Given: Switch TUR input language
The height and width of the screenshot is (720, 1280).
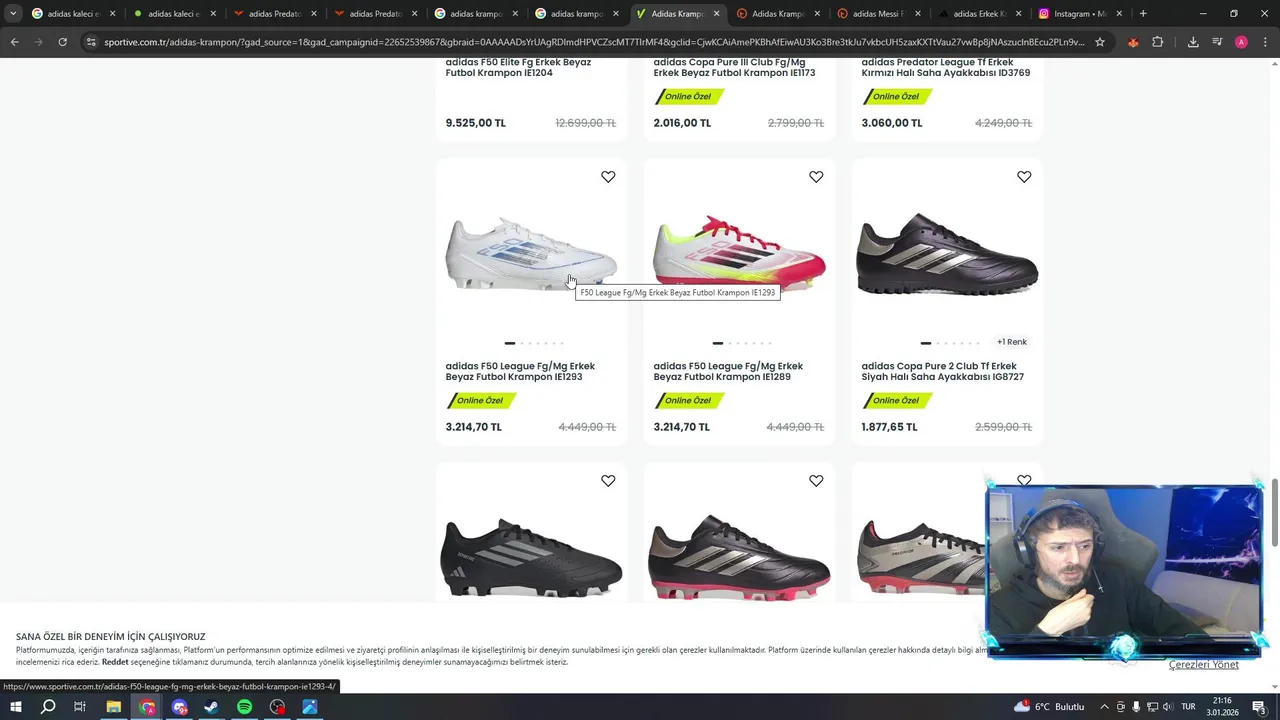Looking at the screenshot, I should tap(1188, 707).
